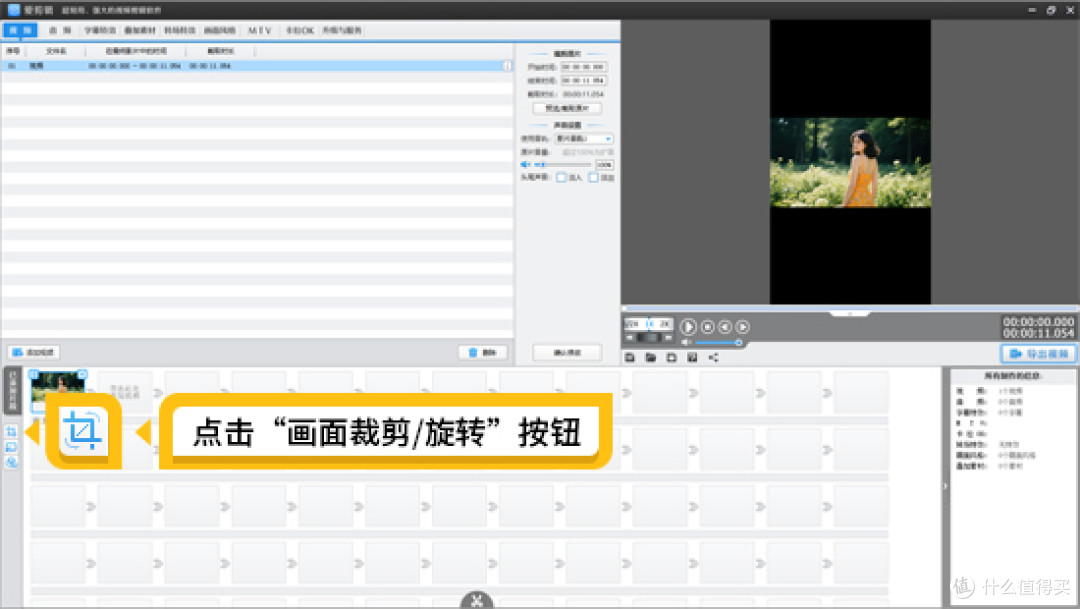Click the 导出视频 export video button

[1039, 353]
